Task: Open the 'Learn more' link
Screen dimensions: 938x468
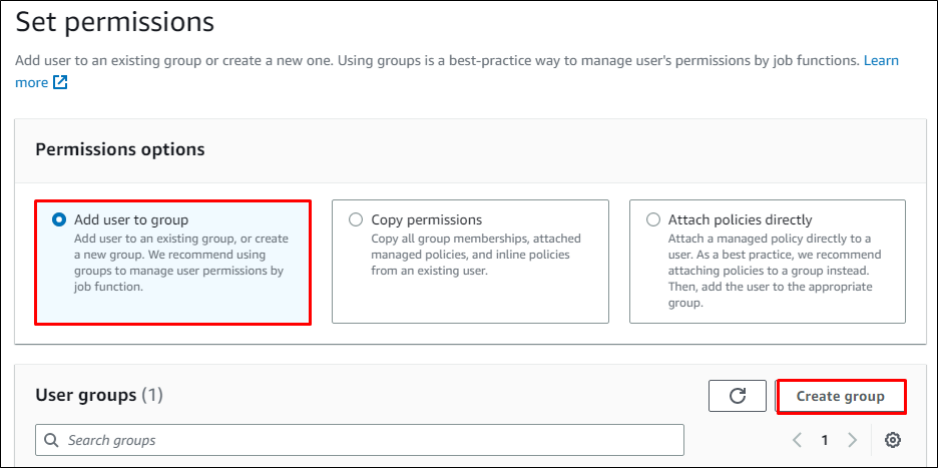Action: click(x=880, y=61)
